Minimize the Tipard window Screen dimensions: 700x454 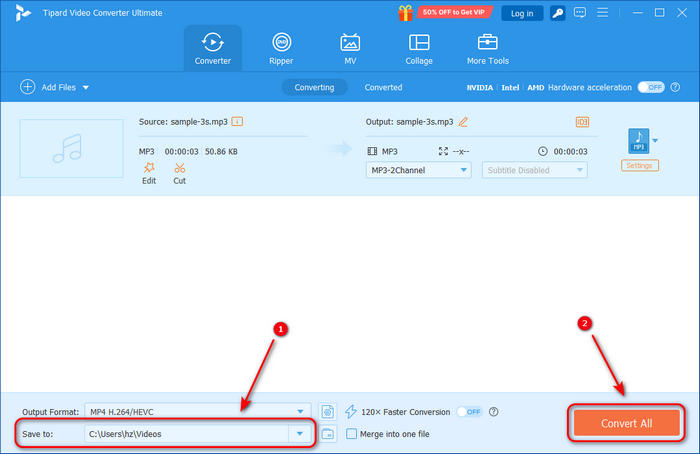click(638, 12)
